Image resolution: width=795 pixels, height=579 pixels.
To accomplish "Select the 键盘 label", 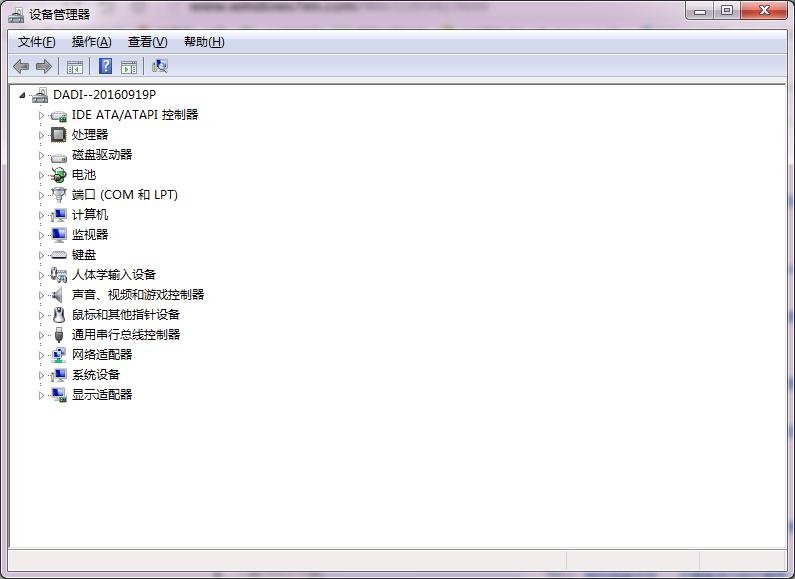I will [x=84, y=255].
